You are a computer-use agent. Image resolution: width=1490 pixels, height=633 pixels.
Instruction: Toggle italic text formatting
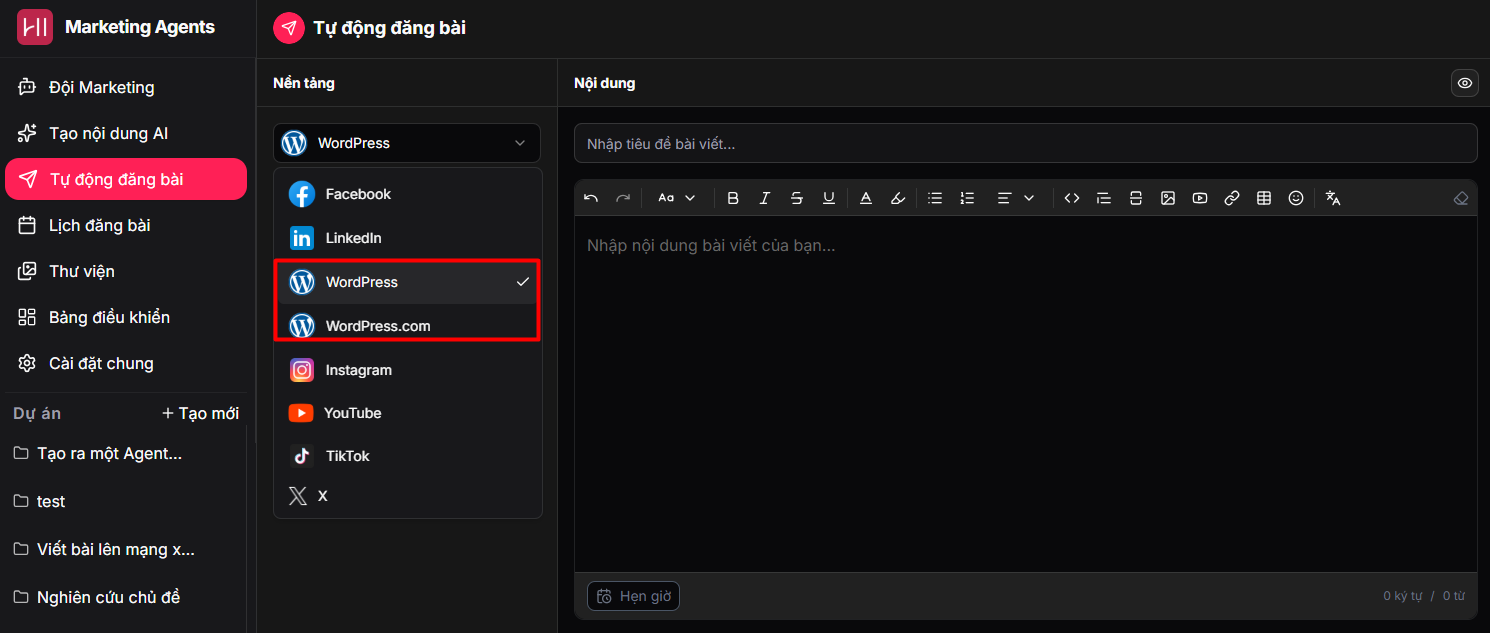coord(765,198)
